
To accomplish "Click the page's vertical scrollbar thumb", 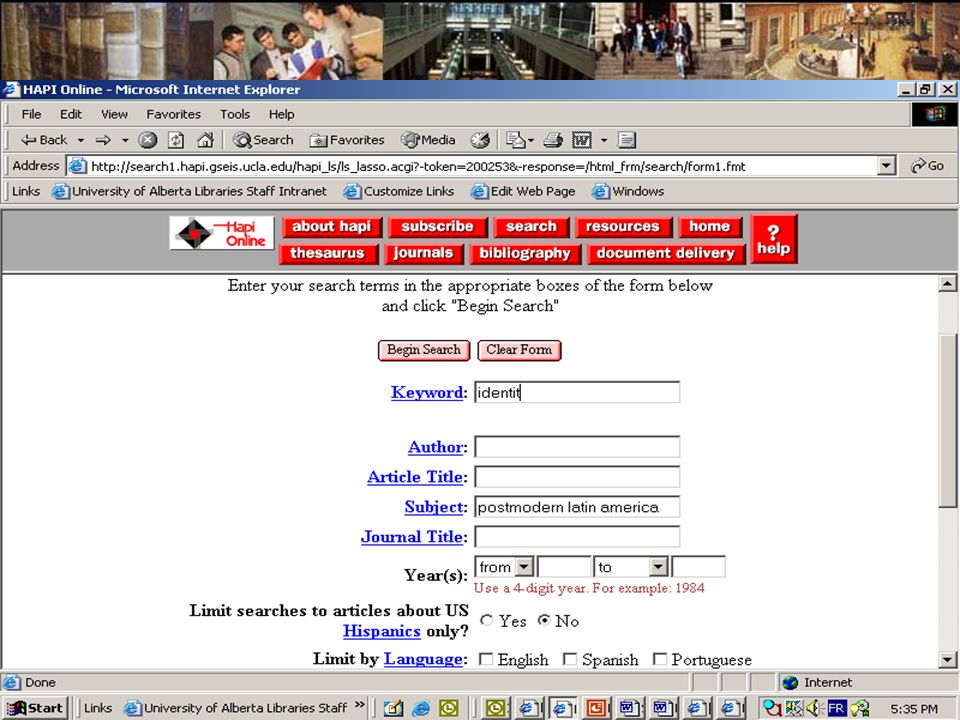I will (x=947, y=420).
